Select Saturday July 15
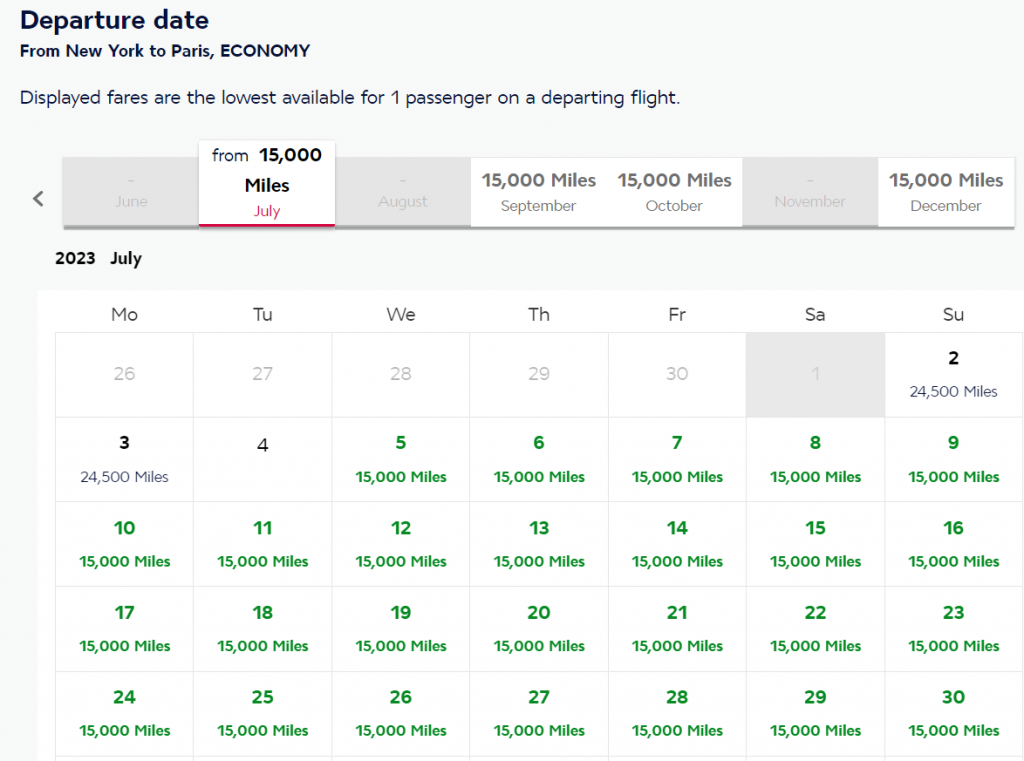The width and height of the screenshot is (1024, 761). click(815, 544)
